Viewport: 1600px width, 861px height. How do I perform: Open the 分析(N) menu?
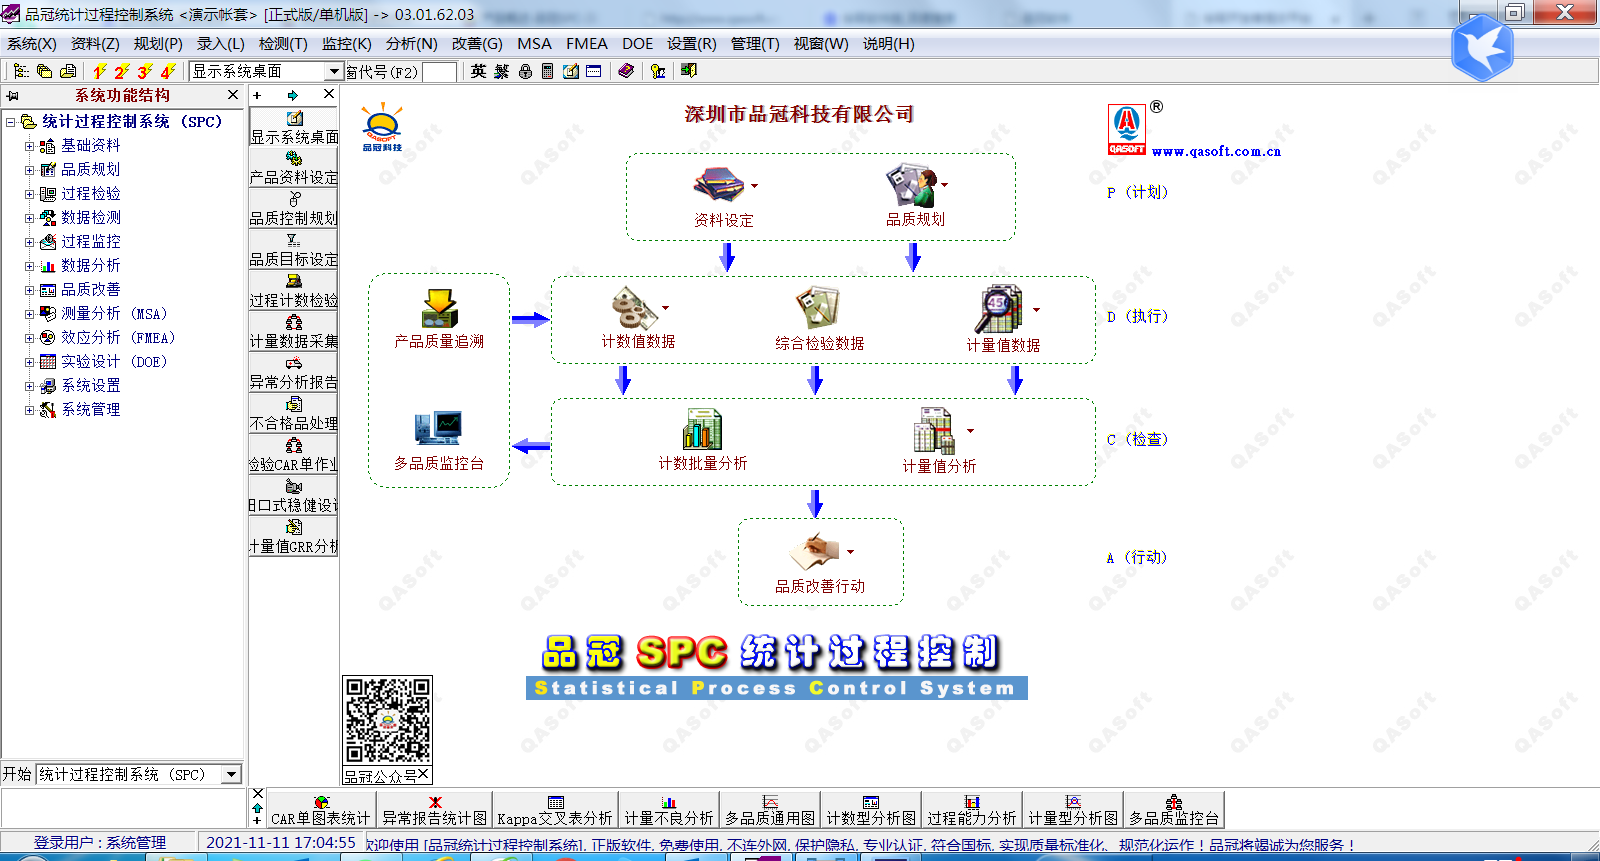tap(411, 44)
